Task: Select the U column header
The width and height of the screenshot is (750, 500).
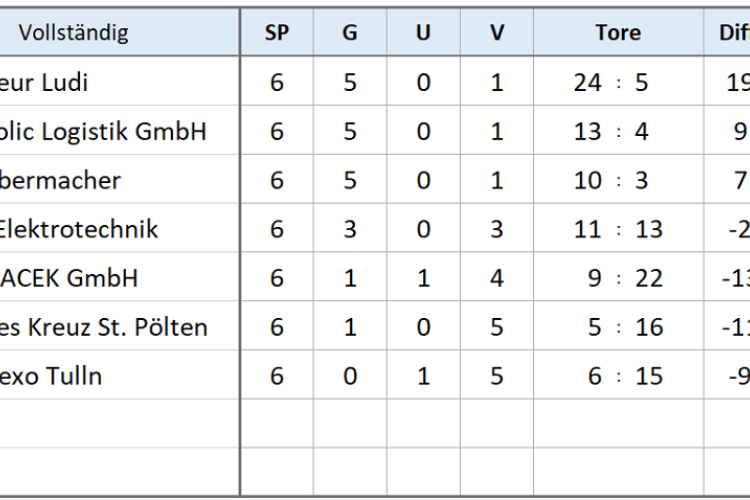Action: 423,32
